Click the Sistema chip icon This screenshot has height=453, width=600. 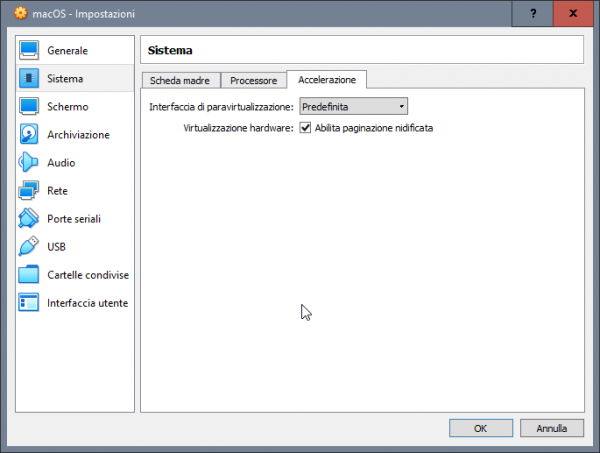click(x=29, y=78)
